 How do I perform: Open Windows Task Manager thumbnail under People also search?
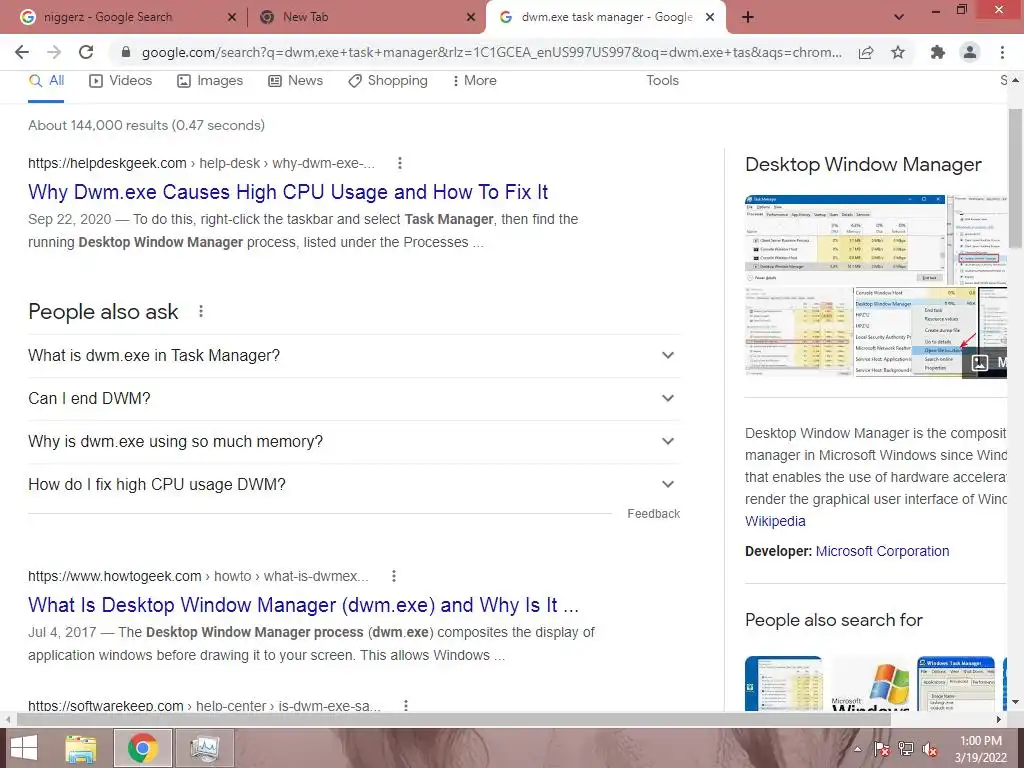[x=955, y=684]
